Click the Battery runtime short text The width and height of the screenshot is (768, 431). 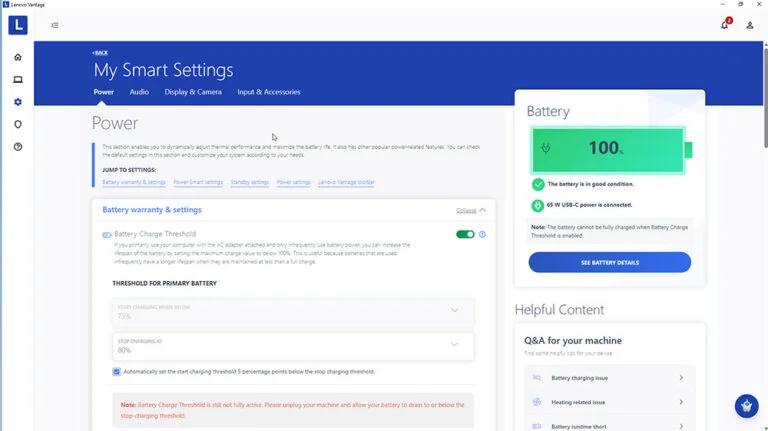[579, 427]
